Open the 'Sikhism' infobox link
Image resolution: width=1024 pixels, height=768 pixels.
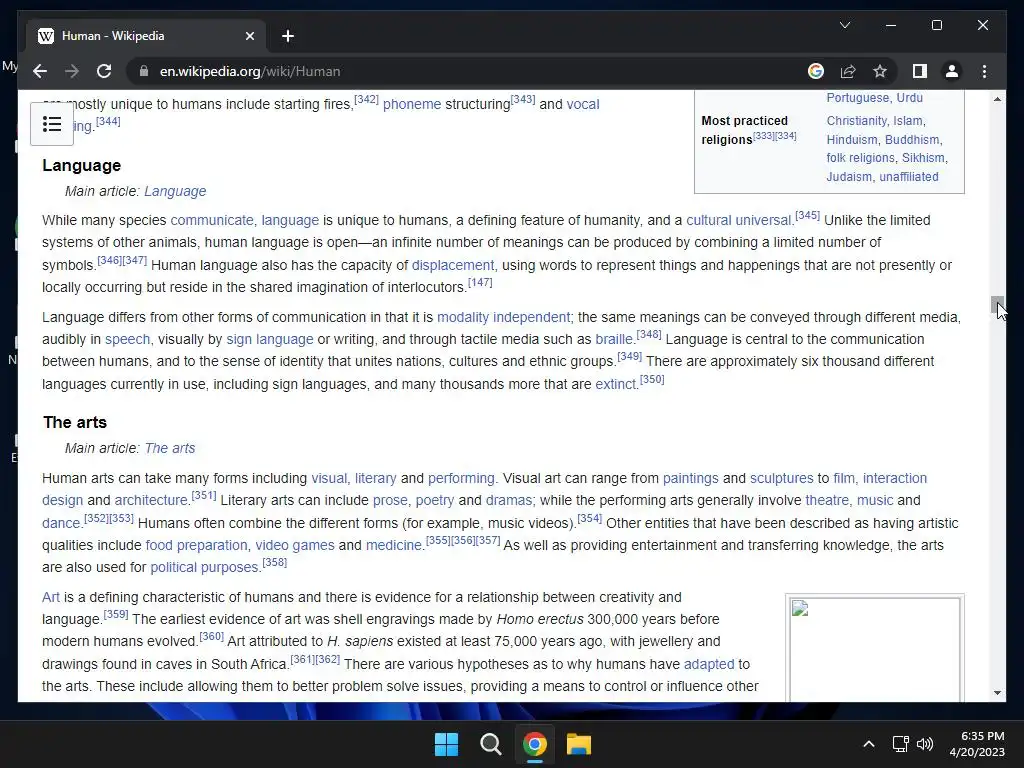click(923, 158)
